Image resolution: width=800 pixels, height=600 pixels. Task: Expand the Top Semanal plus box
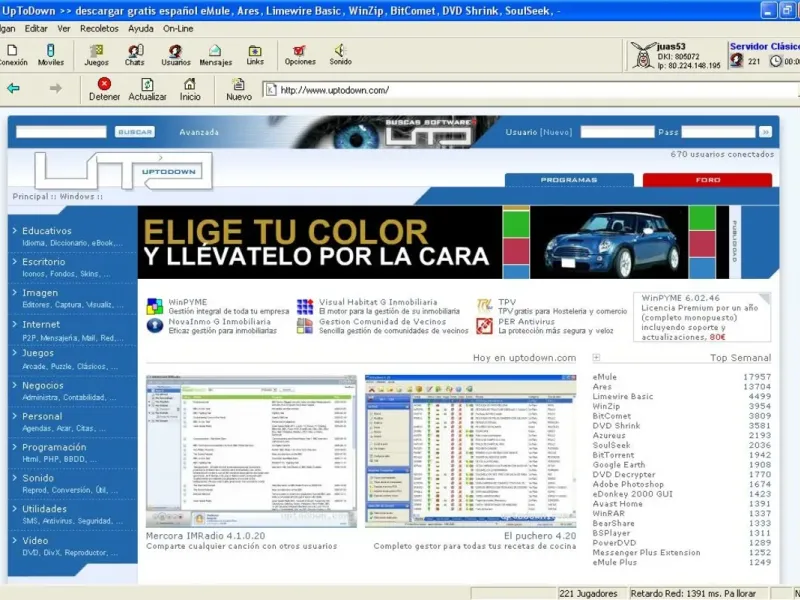click(596, 357)
